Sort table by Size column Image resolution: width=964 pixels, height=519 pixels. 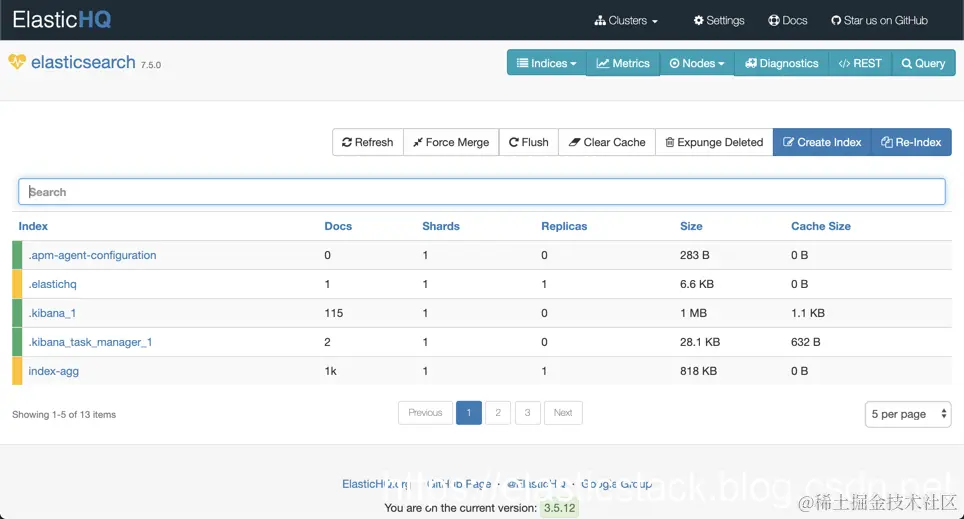coord(691,226)
